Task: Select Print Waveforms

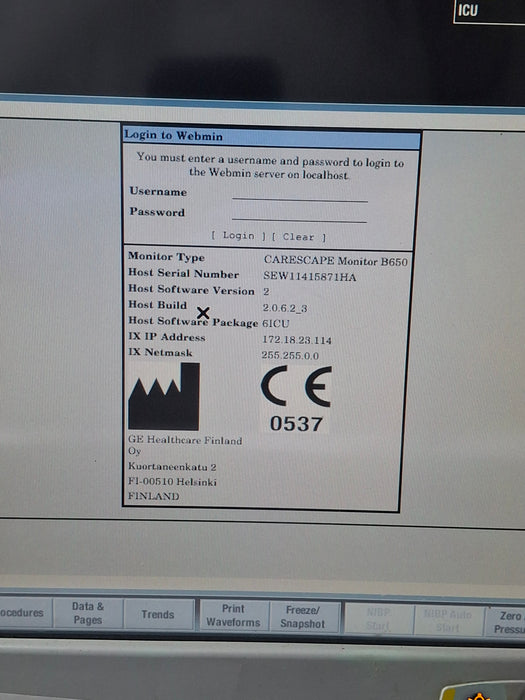Action: [x=233, y=616]
